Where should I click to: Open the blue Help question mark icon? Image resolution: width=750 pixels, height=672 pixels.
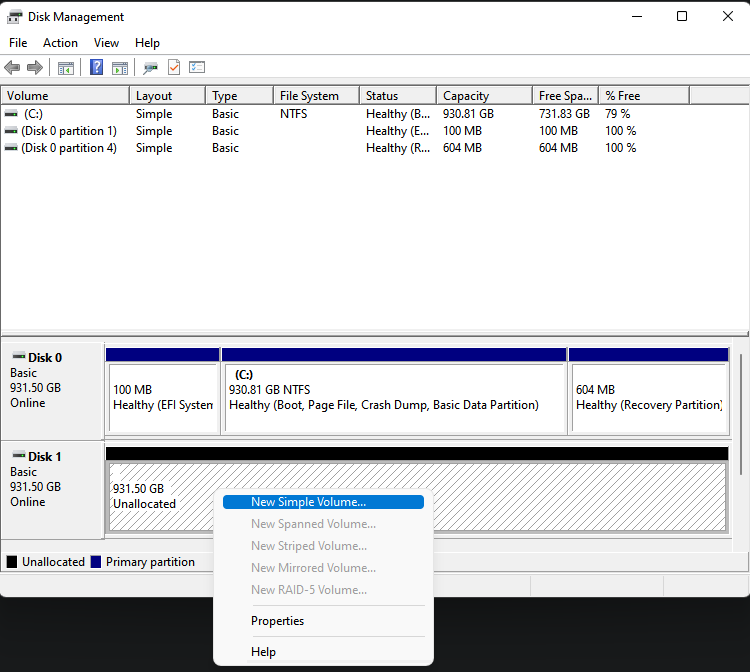tap(96, 68)
